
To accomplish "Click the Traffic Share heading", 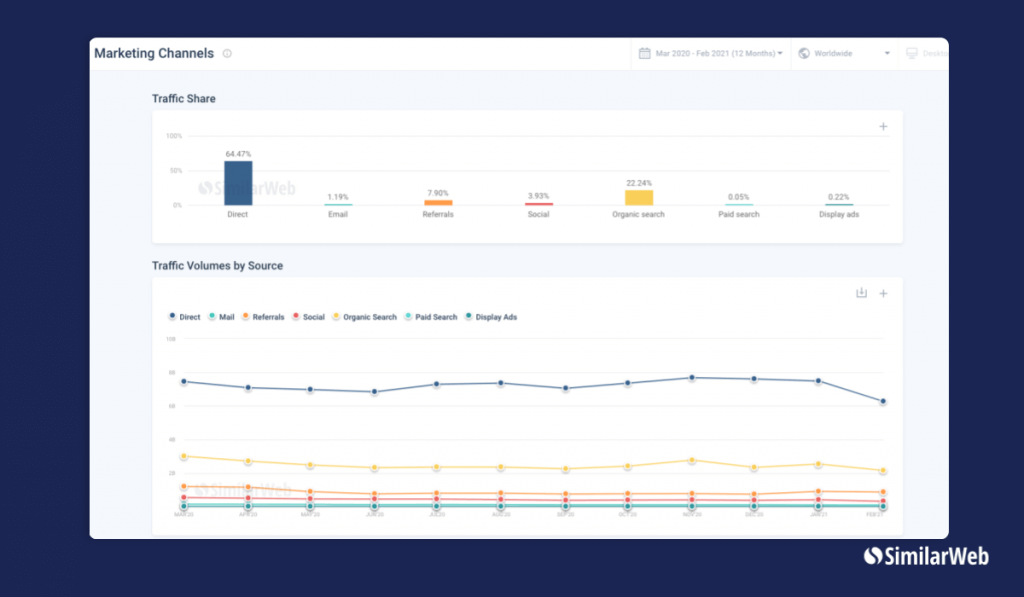I will click(x=184, y=99).
